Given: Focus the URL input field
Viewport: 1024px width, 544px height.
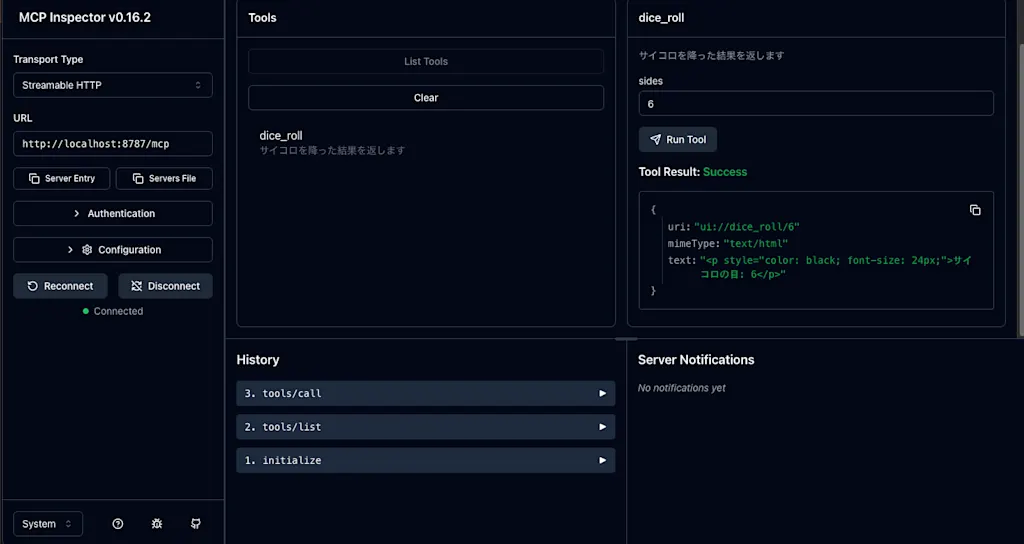Looking at the screenshot, I should pyautogui.click(x=113, y=144).
